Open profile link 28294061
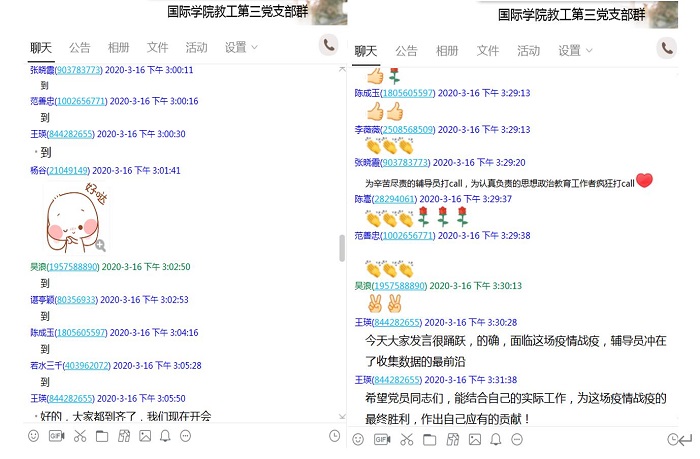700x459 pixels. coord(396,199)
